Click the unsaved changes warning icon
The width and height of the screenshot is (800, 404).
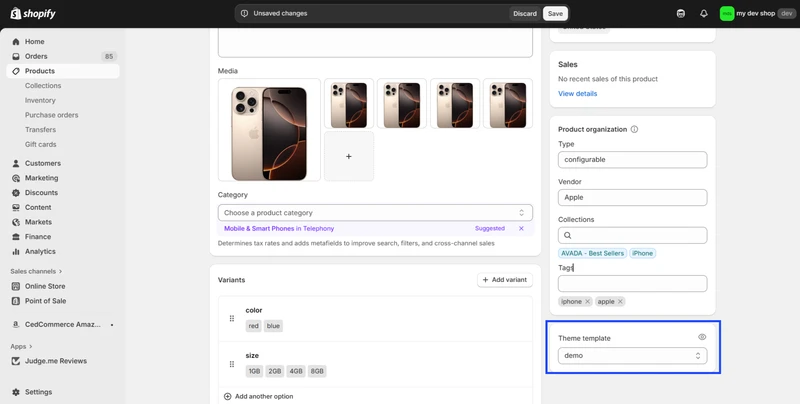(x=244, y=14)
